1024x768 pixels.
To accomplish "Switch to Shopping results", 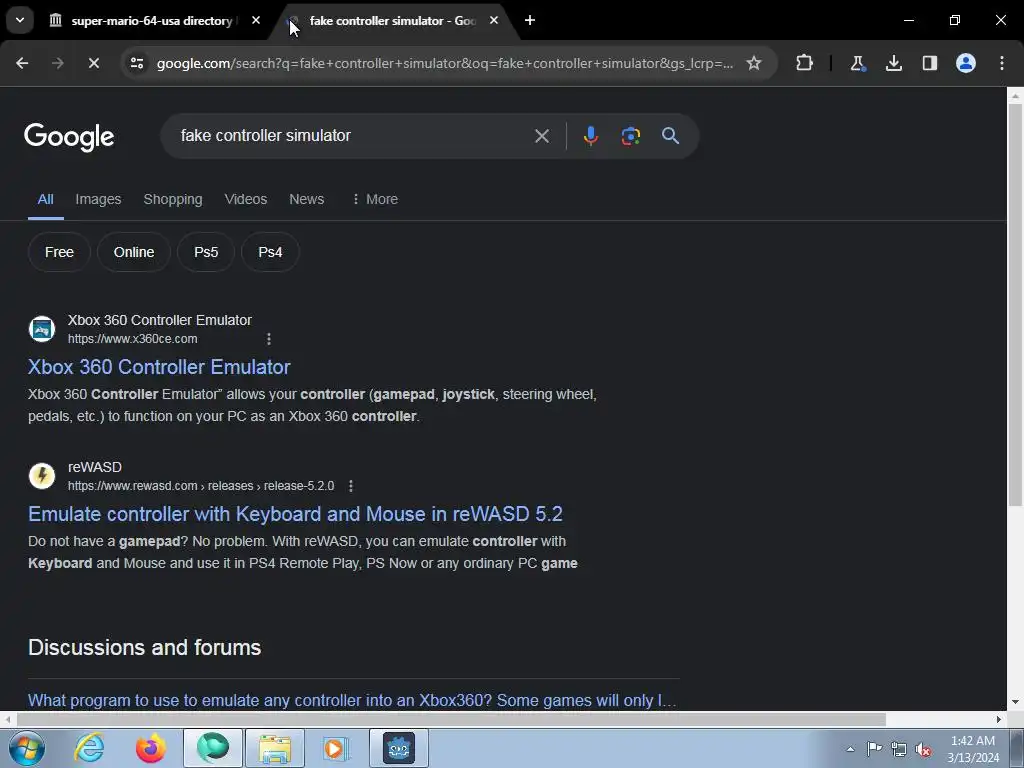I will click(172, 199).
